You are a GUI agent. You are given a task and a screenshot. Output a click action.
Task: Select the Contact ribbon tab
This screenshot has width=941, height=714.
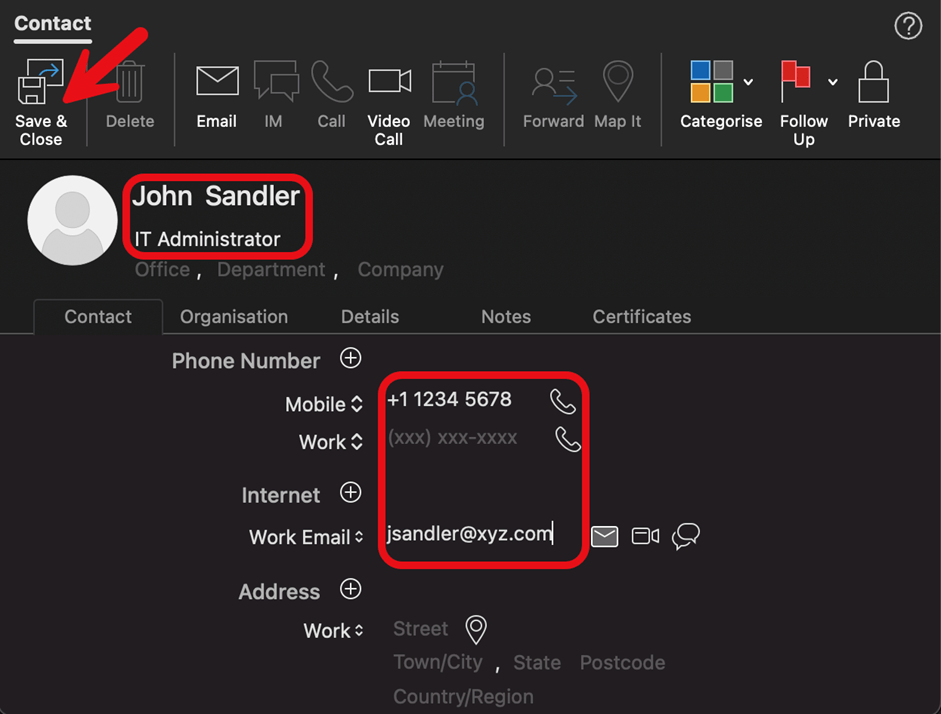tap(53, 23)
